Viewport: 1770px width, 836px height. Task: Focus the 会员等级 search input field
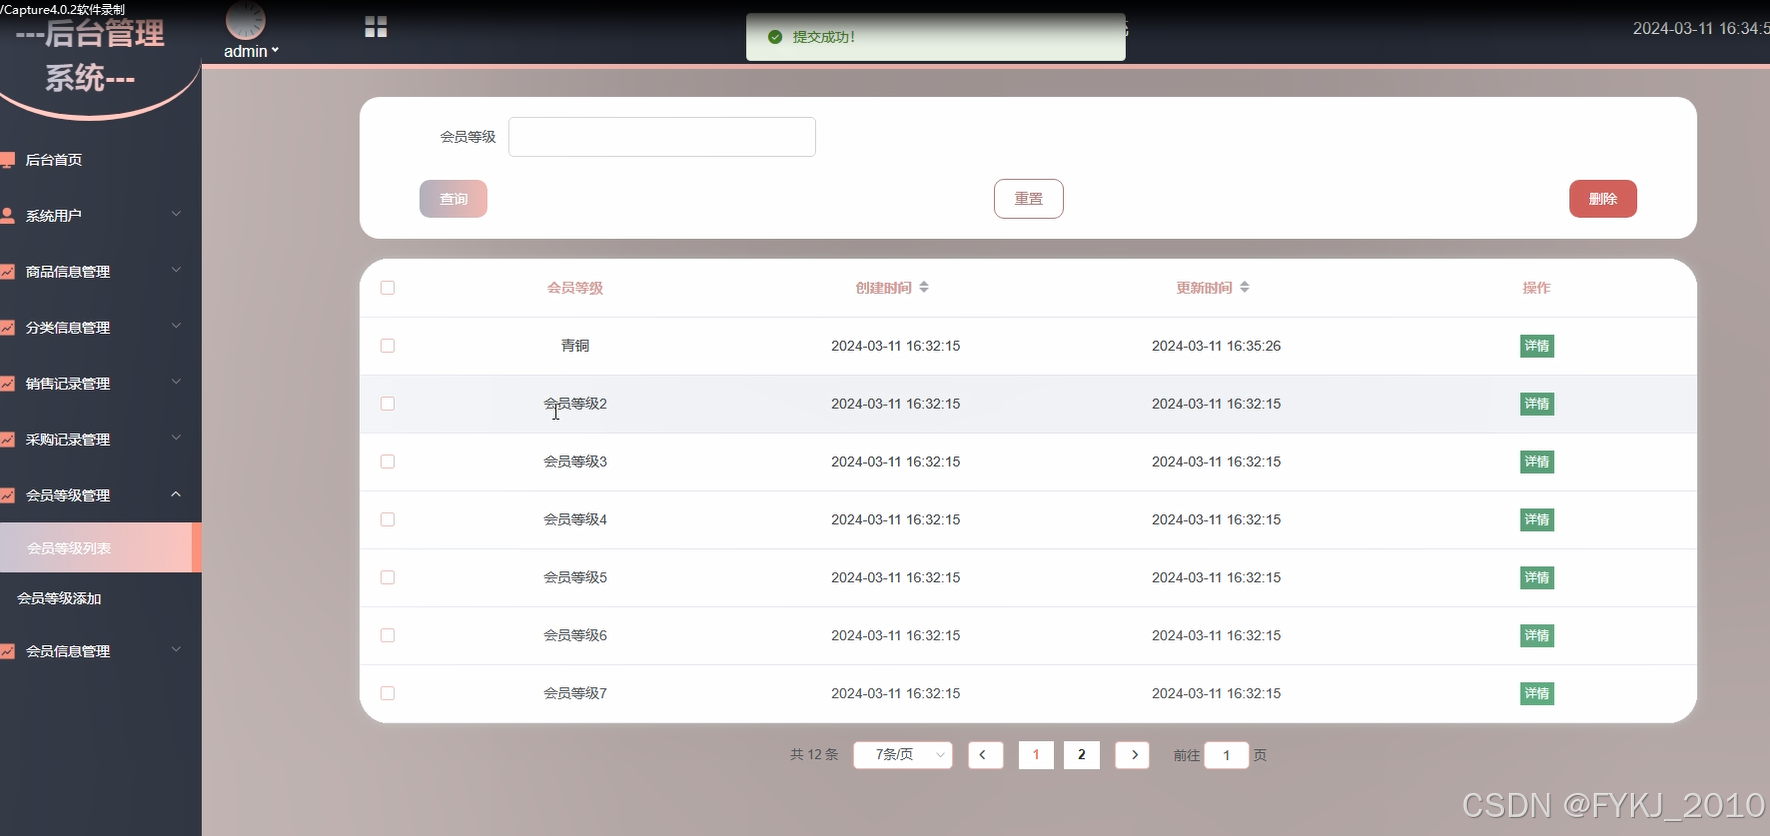tap(662, 137)
